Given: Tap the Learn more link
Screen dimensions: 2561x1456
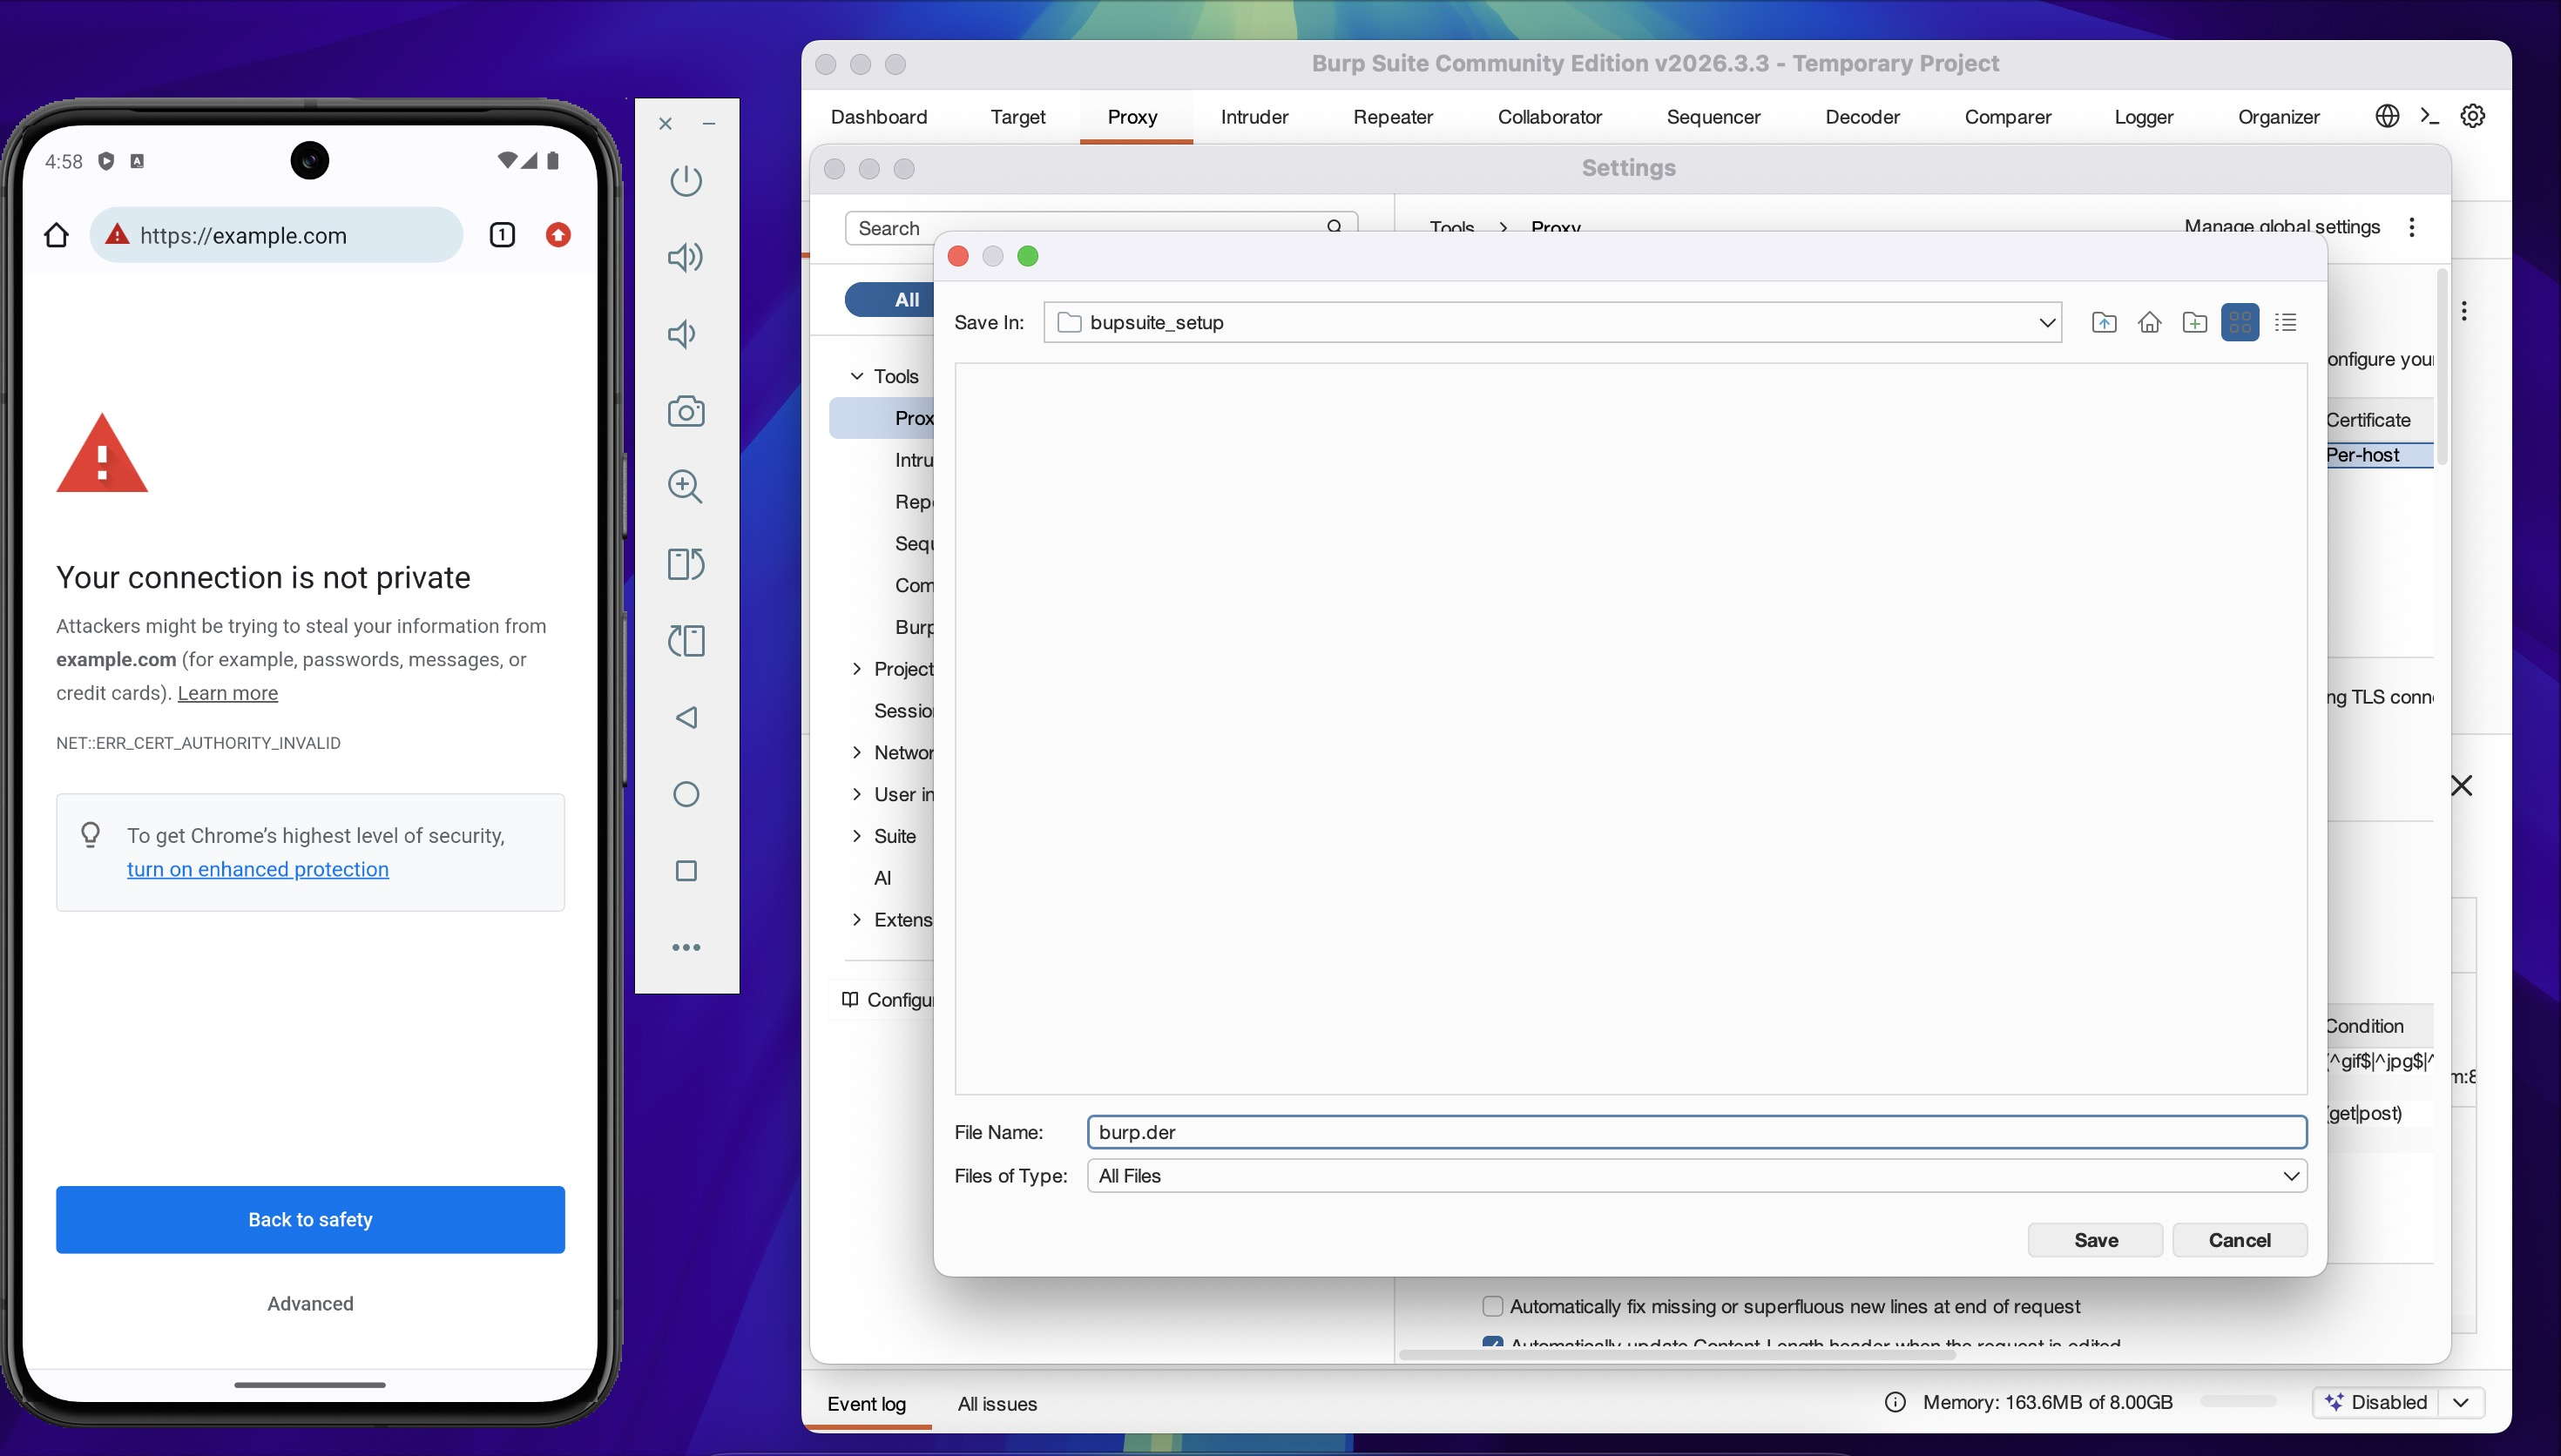Looking at the screenshot, I should [227, 693].
